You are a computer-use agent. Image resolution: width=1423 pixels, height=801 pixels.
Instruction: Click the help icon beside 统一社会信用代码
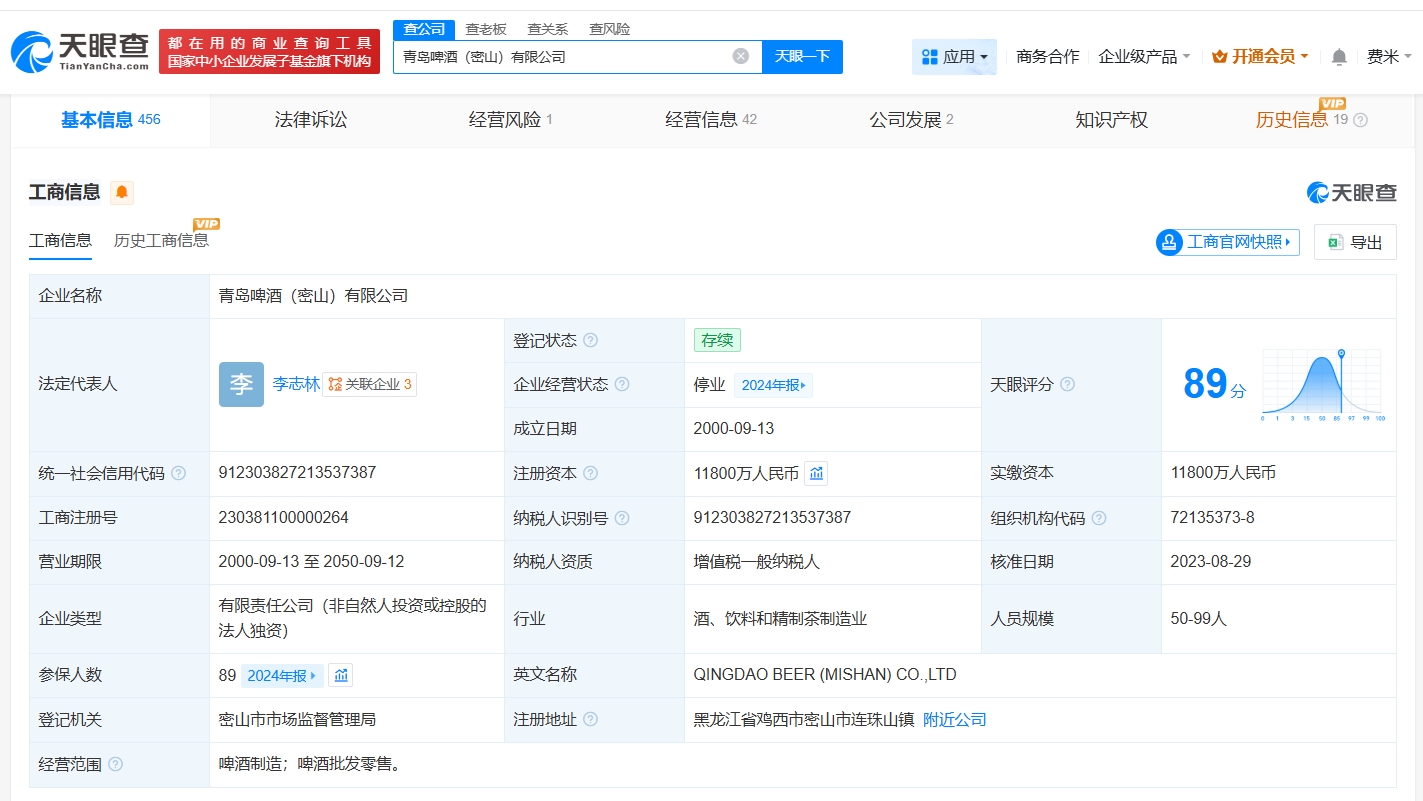click(178, 474)
